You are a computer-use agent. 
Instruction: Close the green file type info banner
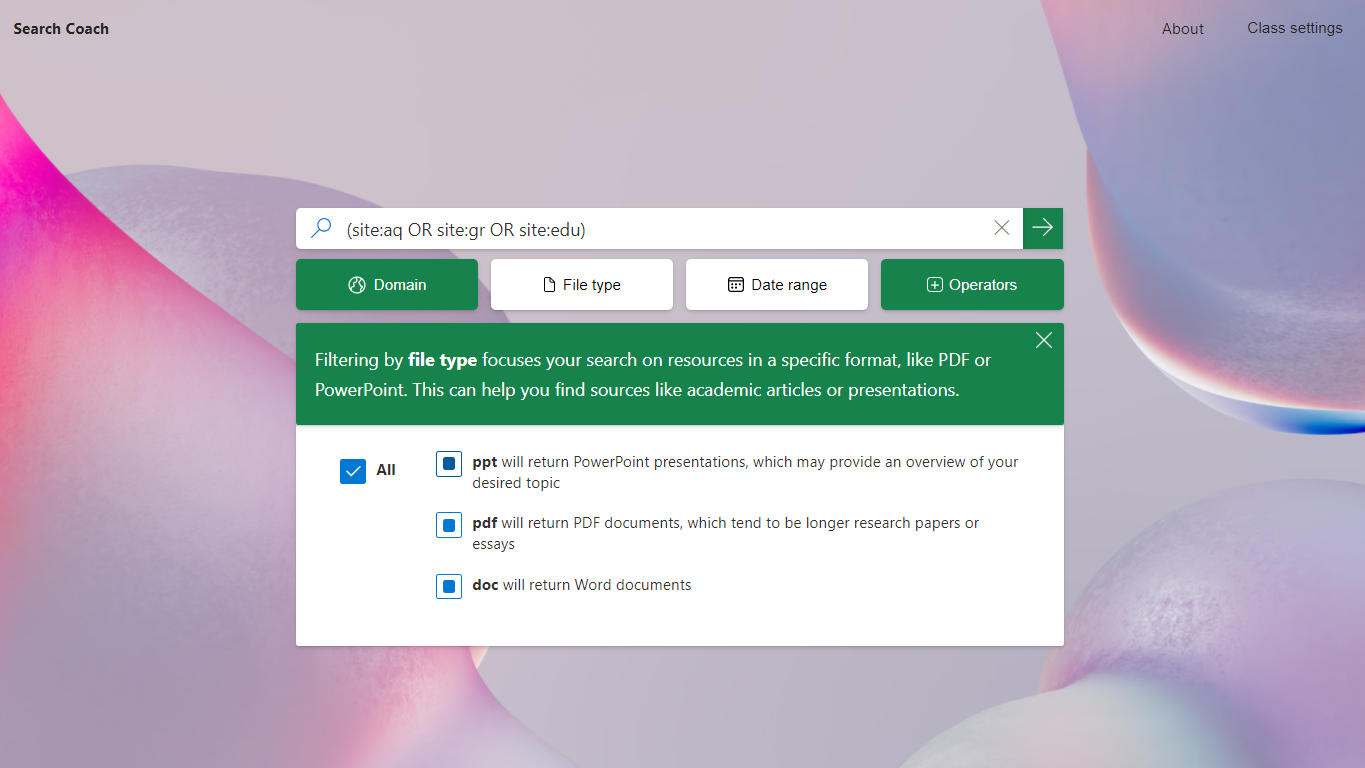click(1043, 340)
